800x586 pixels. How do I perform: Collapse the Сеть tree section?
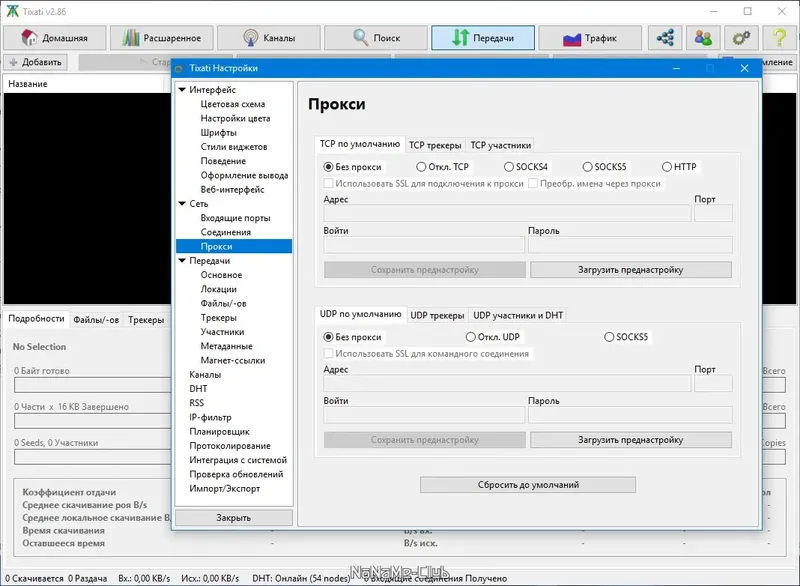click(x=182, y=203)
